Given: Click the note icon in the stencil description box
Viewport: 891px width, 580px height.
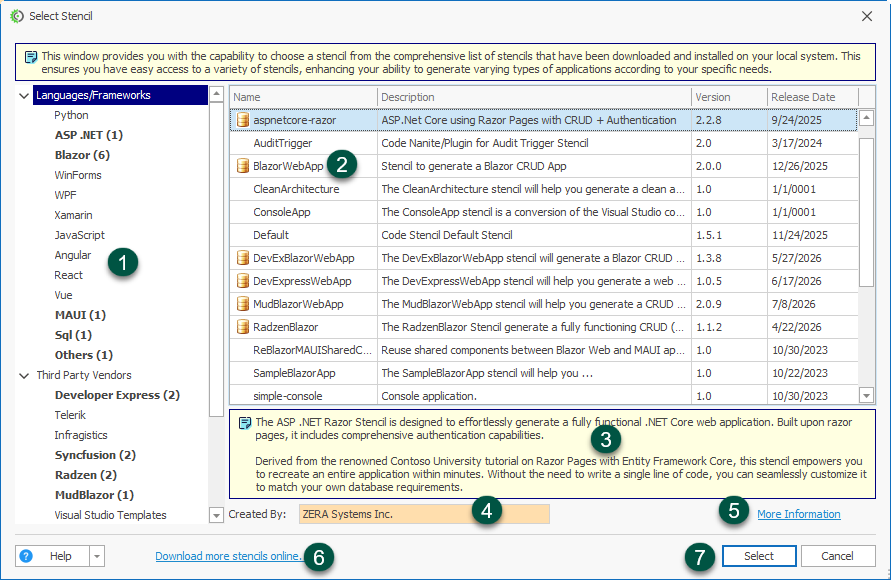Looking at the screenshot, I should point(245,423).
